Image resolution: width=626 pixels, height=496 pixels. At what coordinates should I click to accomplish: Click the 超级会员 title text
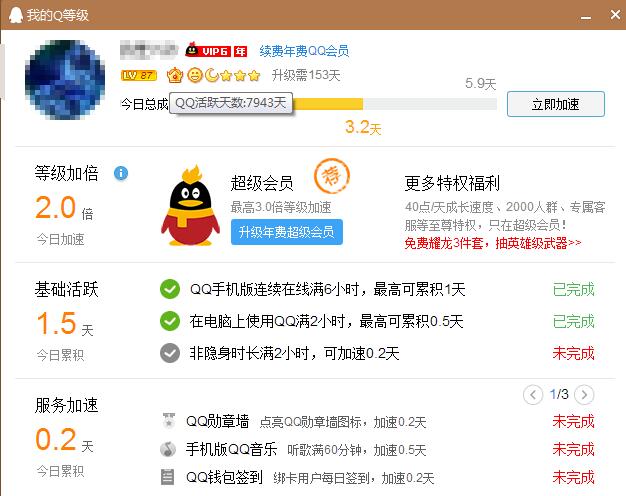click(262, 183)
